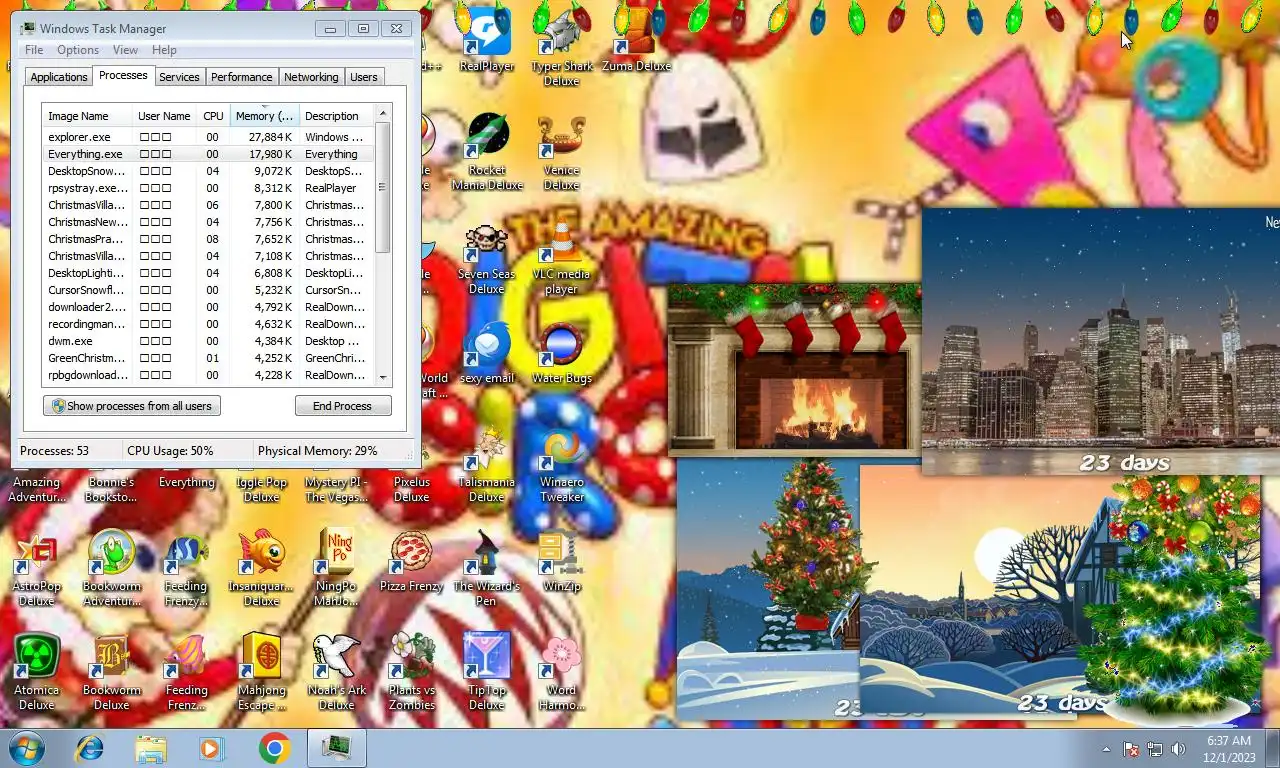Switch to the Performance tab
This screenshot has width=1280, height=768.
point(241,77)
